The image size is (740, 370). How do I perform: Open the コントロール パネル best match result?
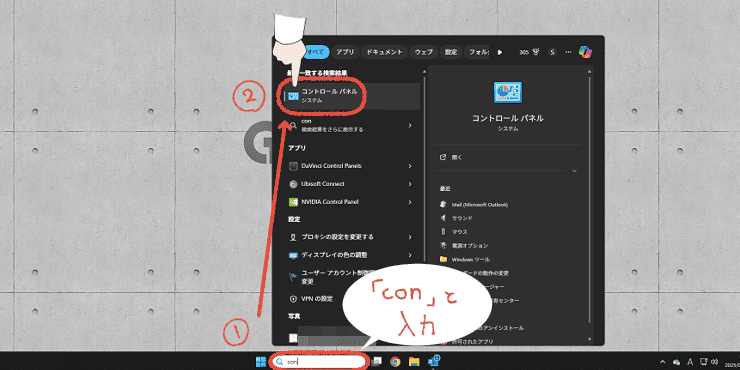pyautogui.click(x=352, y=96)
